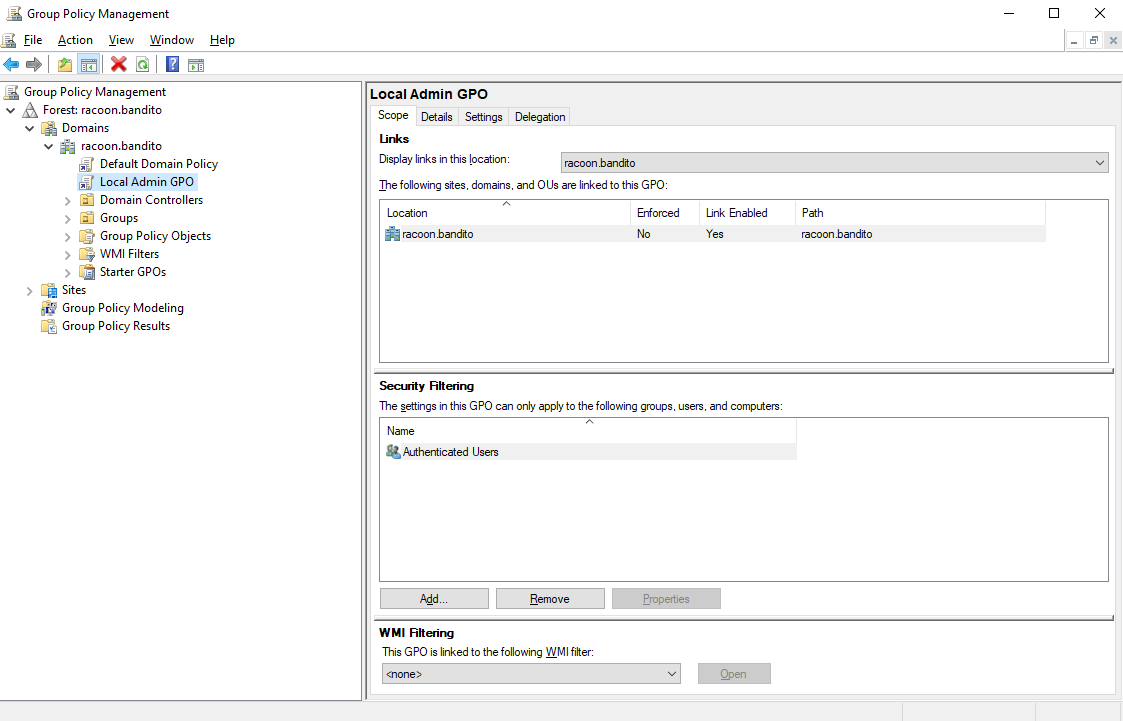Click the Remove button
The image size is (1123, 721).
pos(550,598)
